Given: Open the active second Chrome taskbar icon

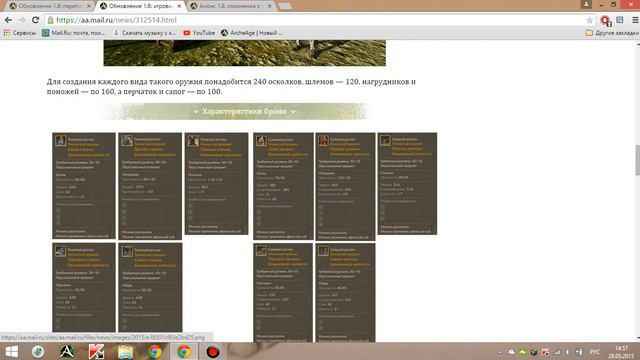Looking at the screenshot, I should [x=184, y=351].
